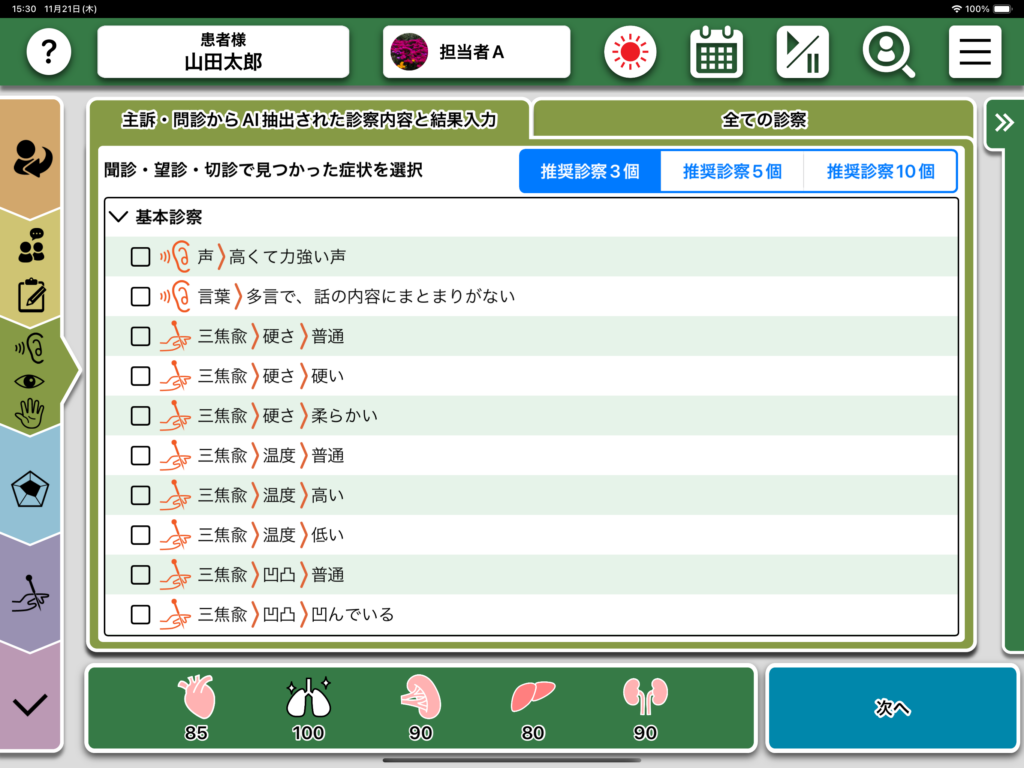
Task: Tap the red sun icon in header
Action: [x=629, y=52]
